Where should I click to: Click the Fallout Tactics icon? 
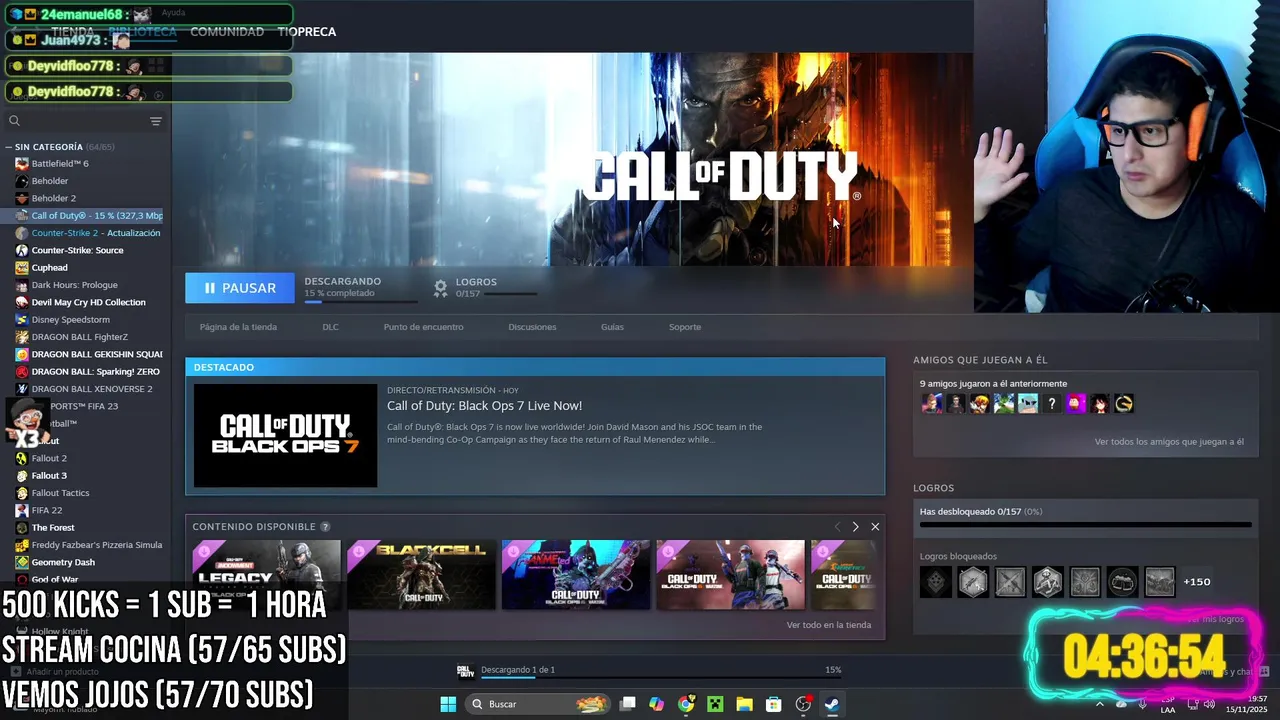pos(22,493)
